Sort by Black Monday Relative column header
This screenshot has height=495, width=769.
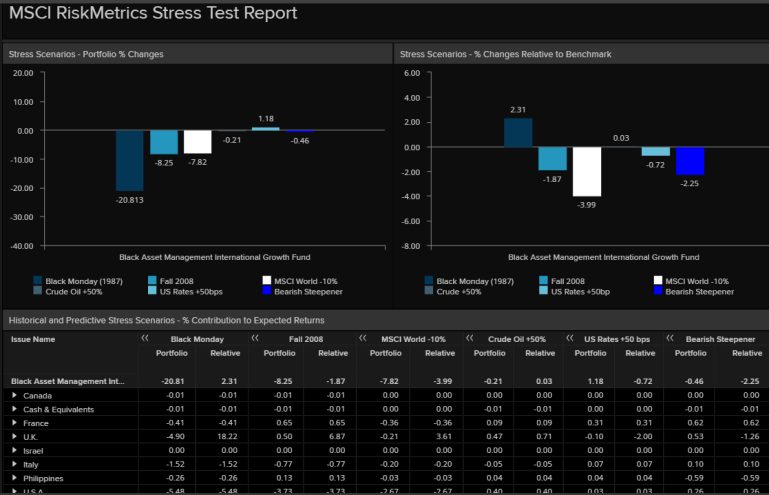(225, 353)
